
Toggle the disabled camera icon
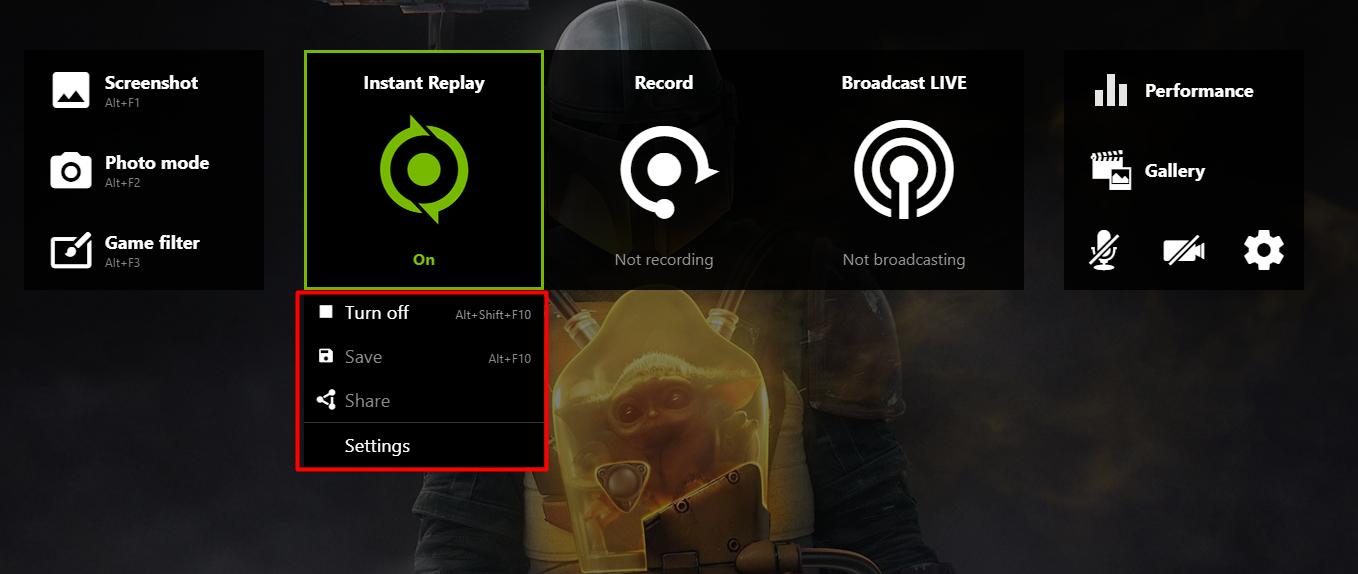(1184, 251)
